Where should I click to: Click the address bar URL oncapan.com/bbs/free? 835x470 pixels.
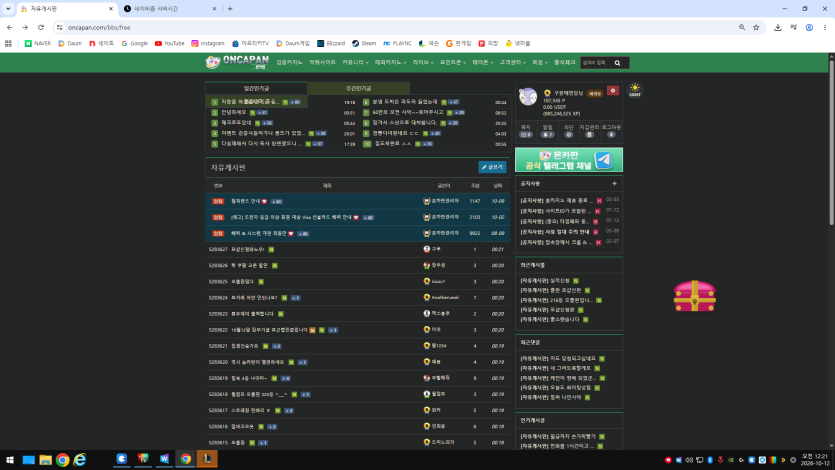pos(99,27)
